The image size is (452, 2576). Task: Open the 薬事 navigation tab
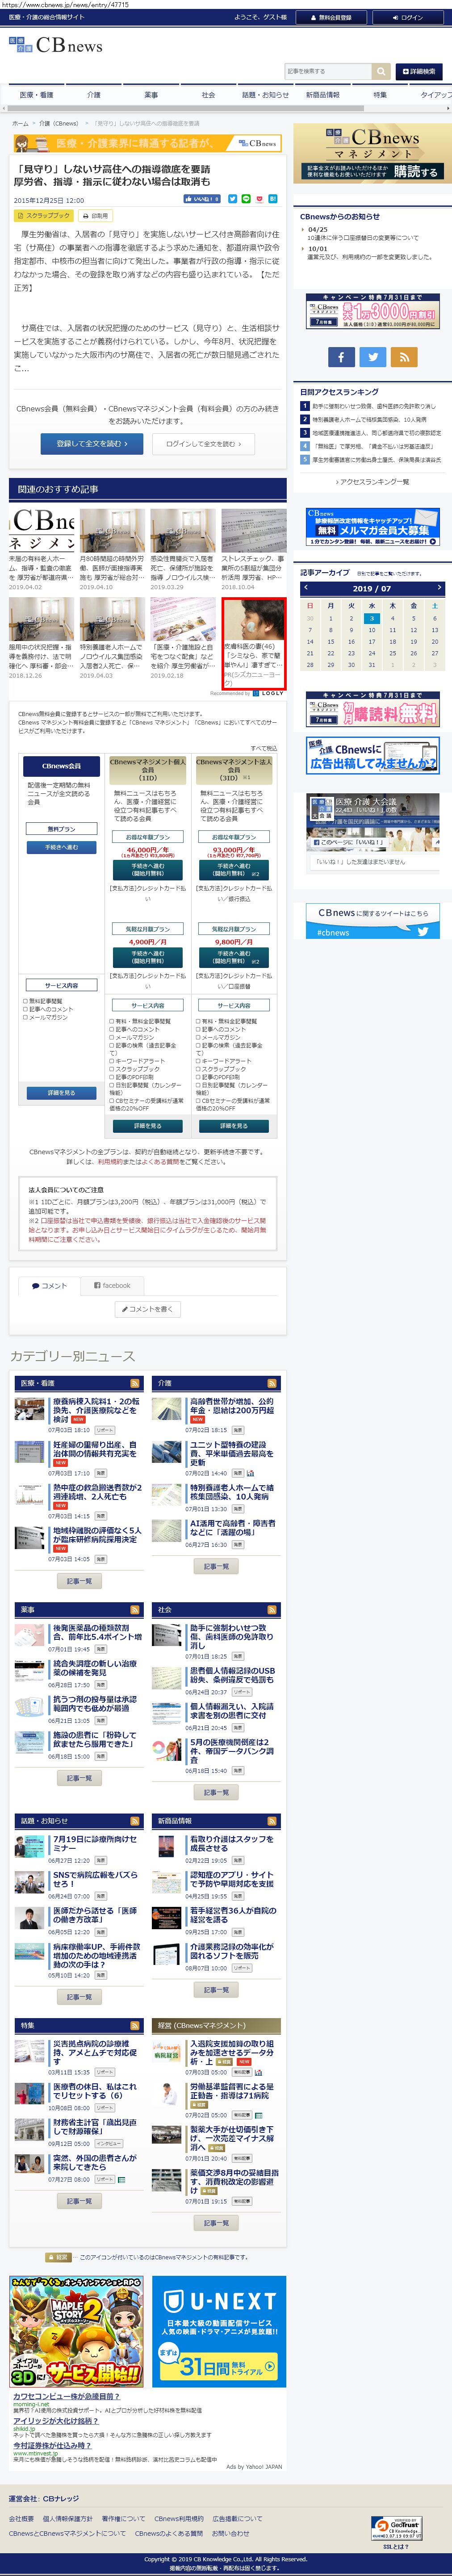[151, 95]
